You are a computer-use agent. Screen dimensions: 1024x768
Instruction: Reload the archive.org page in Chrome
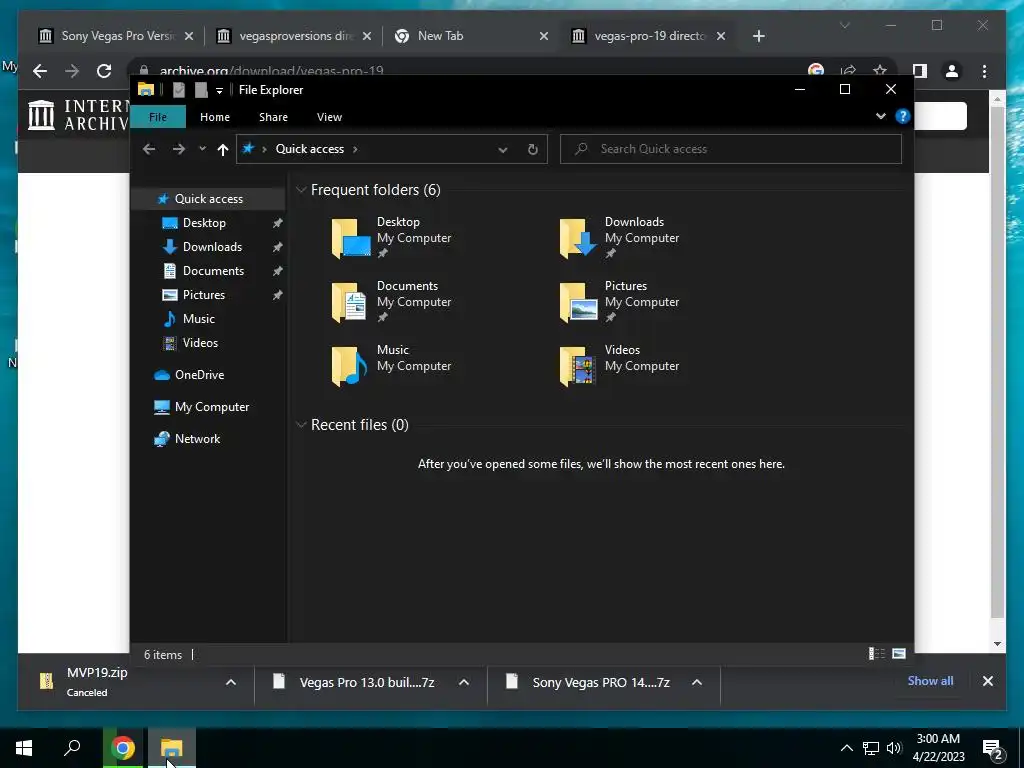(104, 71)
